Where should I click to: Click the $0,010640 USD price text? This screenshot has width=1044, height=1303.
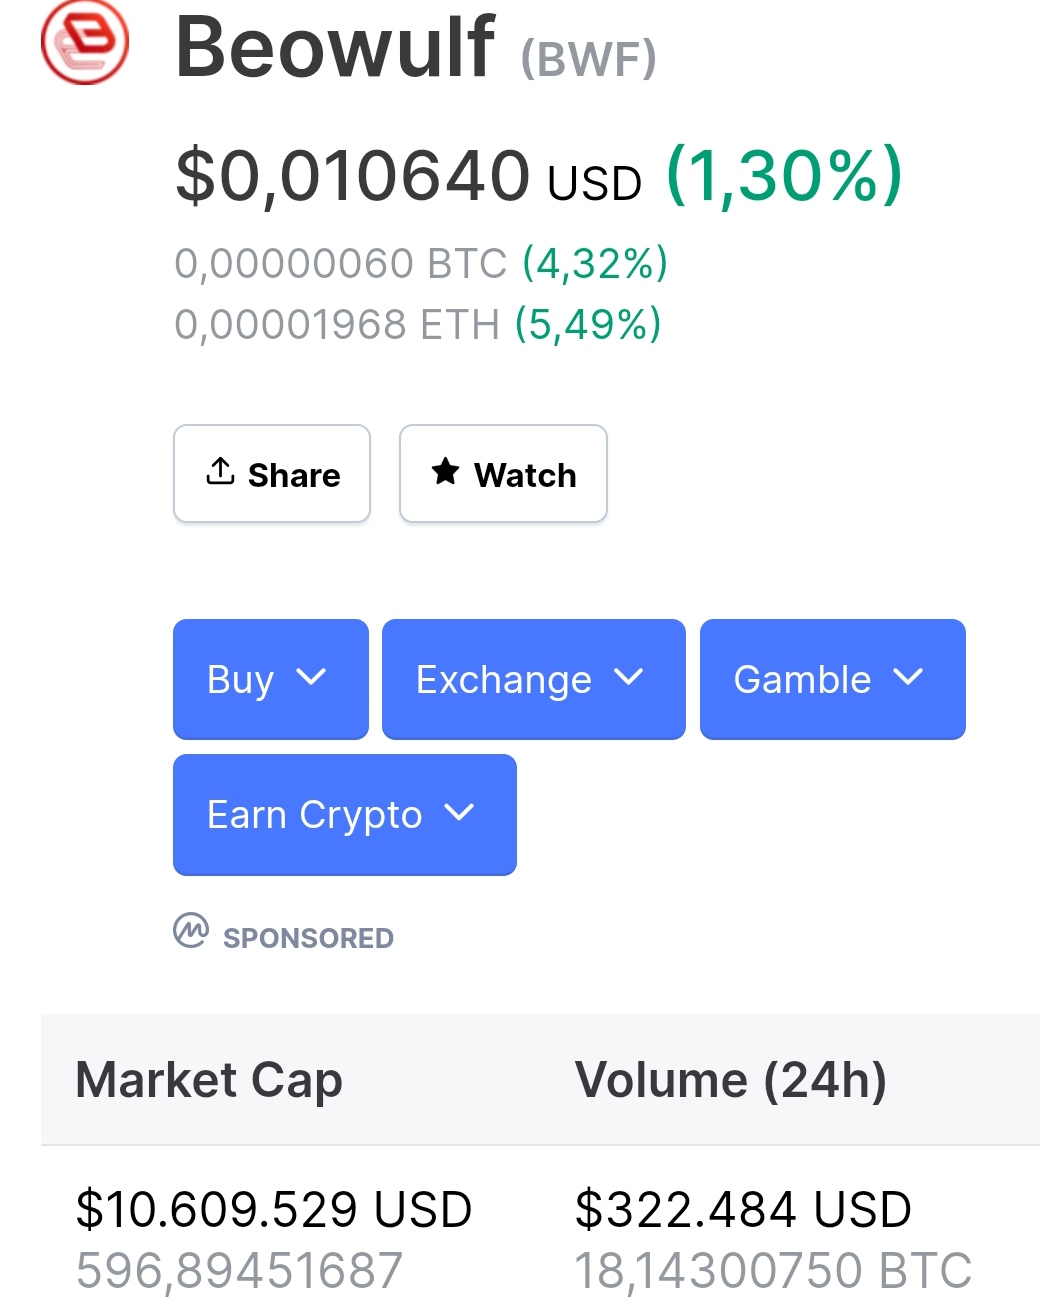(408, 177)
